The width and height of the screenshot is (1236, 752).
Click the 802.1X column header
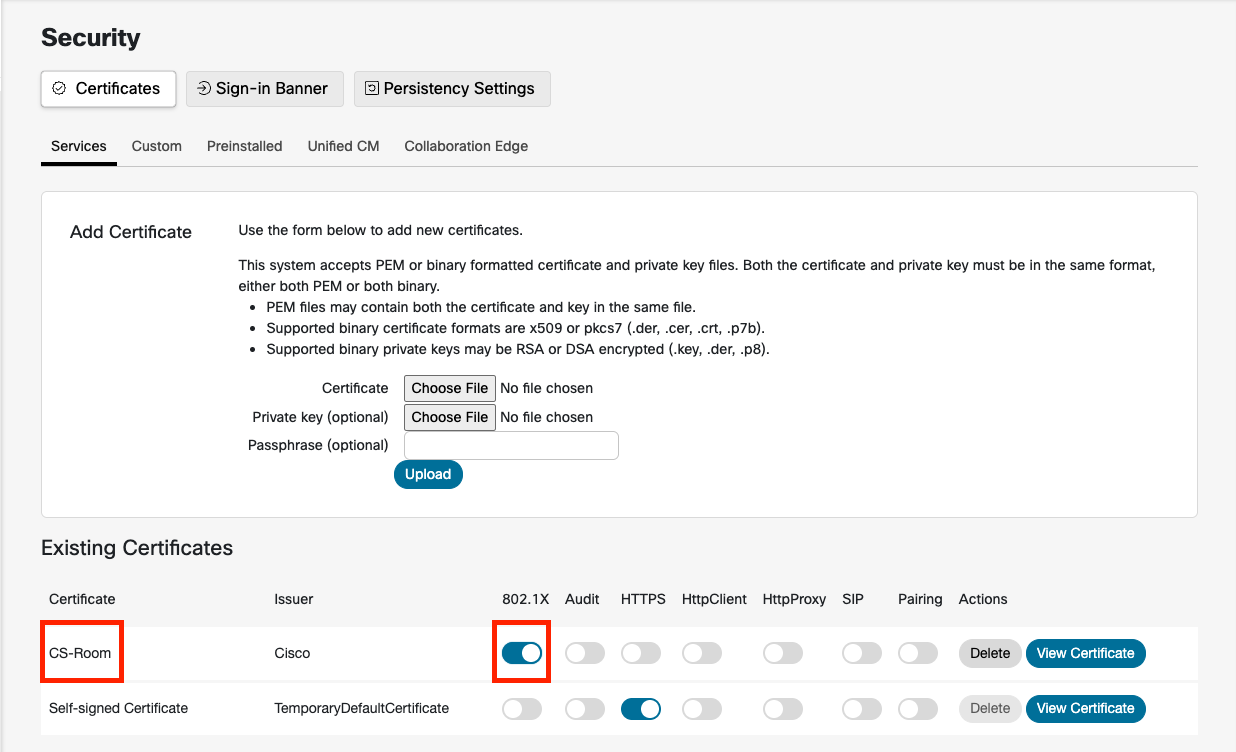(526, 599)
